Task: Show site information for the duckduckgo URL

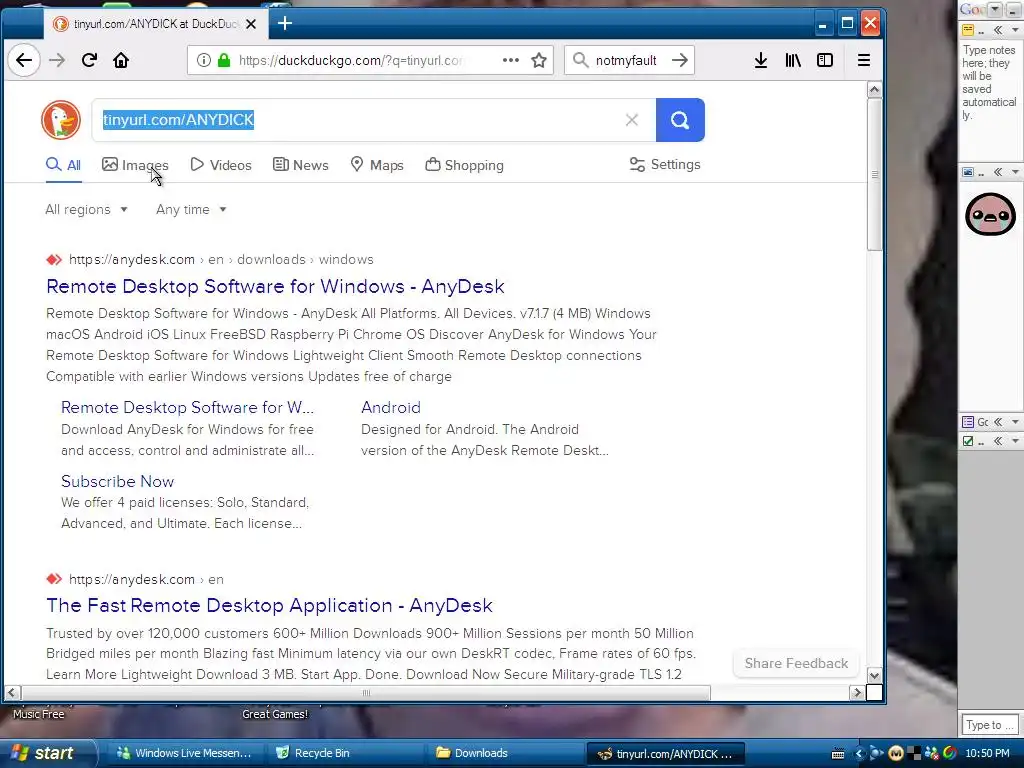Action: tap(204, 61)
